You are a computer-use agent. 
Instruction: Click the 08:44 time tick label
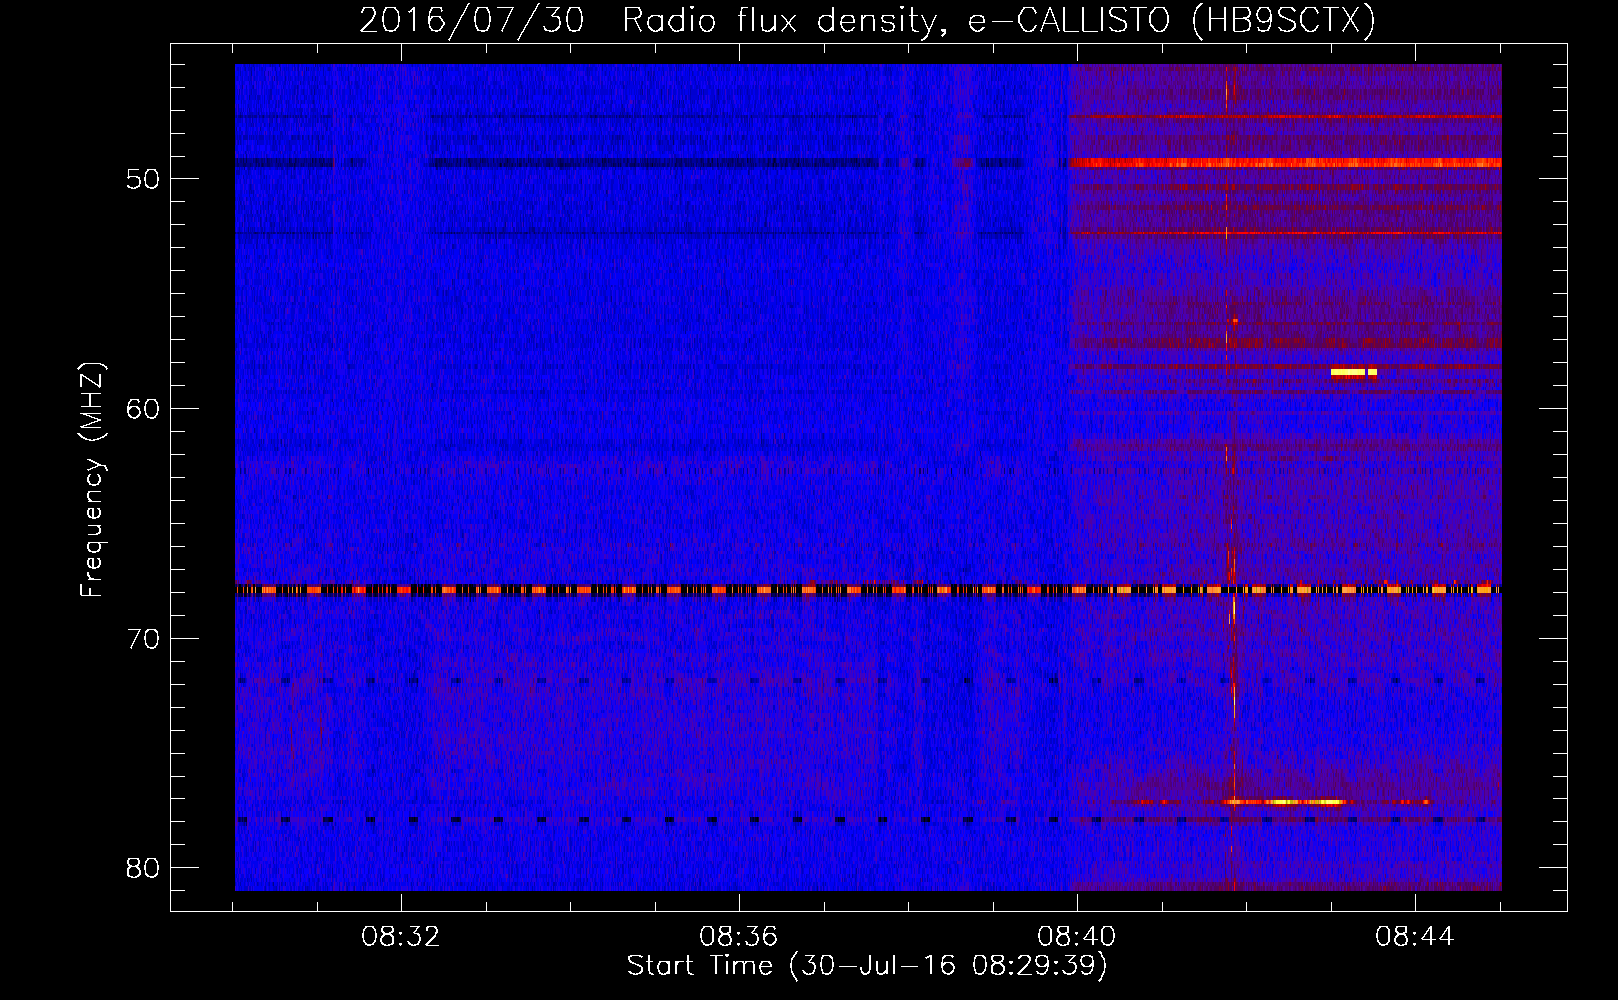[x=1415, y=937]
